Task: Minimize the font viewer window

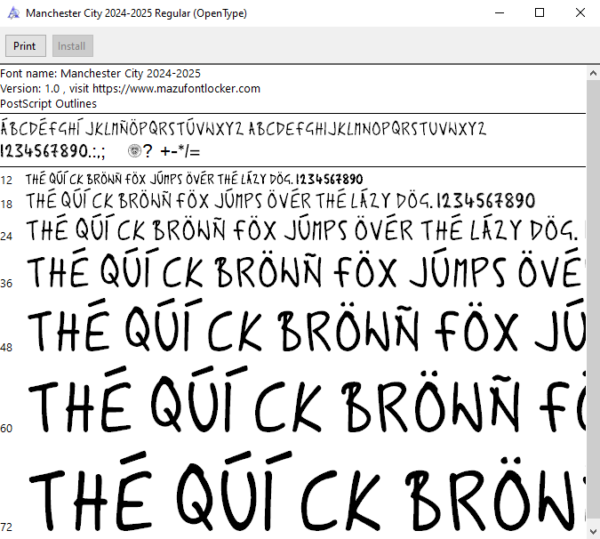Action: pyautogui.click(x=499, y=13)
